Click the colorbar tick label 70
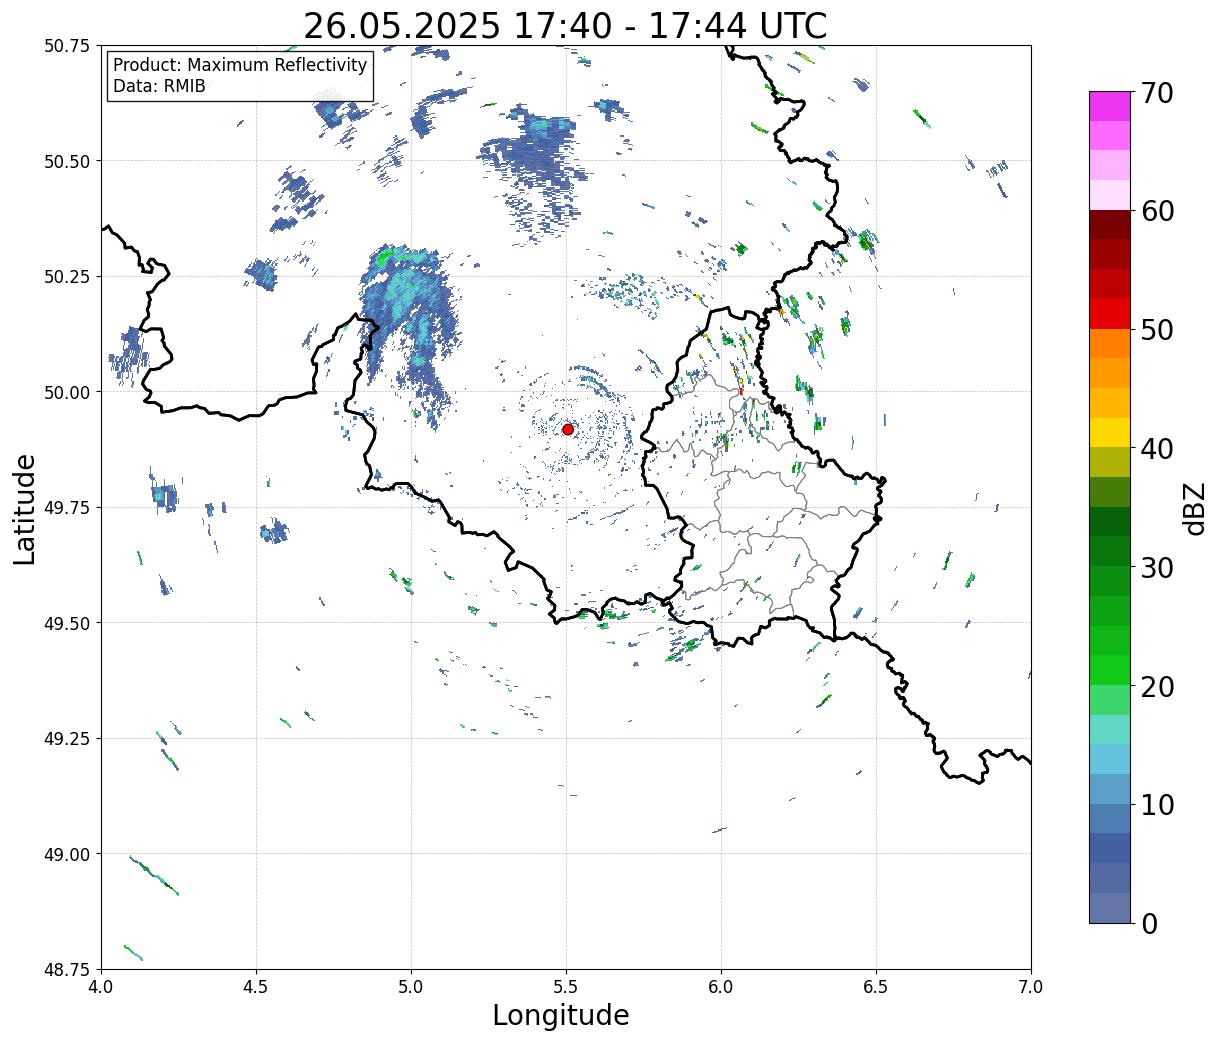Viewport: 1219px width, 1040px height. coord(1157,93)
